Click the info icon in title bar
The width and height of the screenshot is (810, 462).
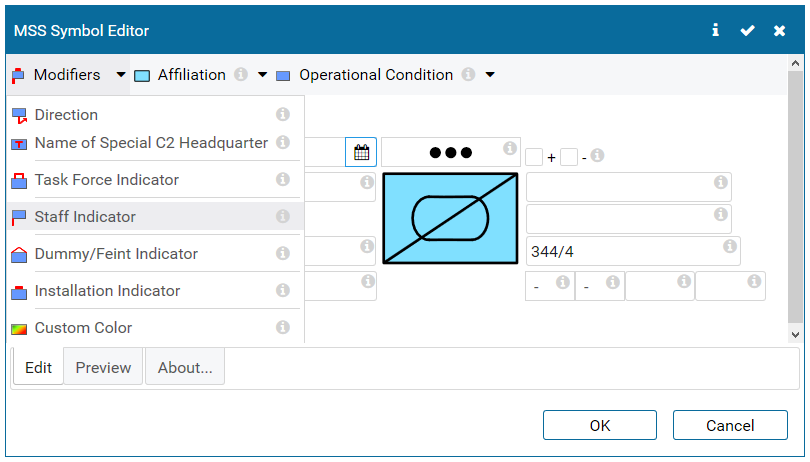715,31
